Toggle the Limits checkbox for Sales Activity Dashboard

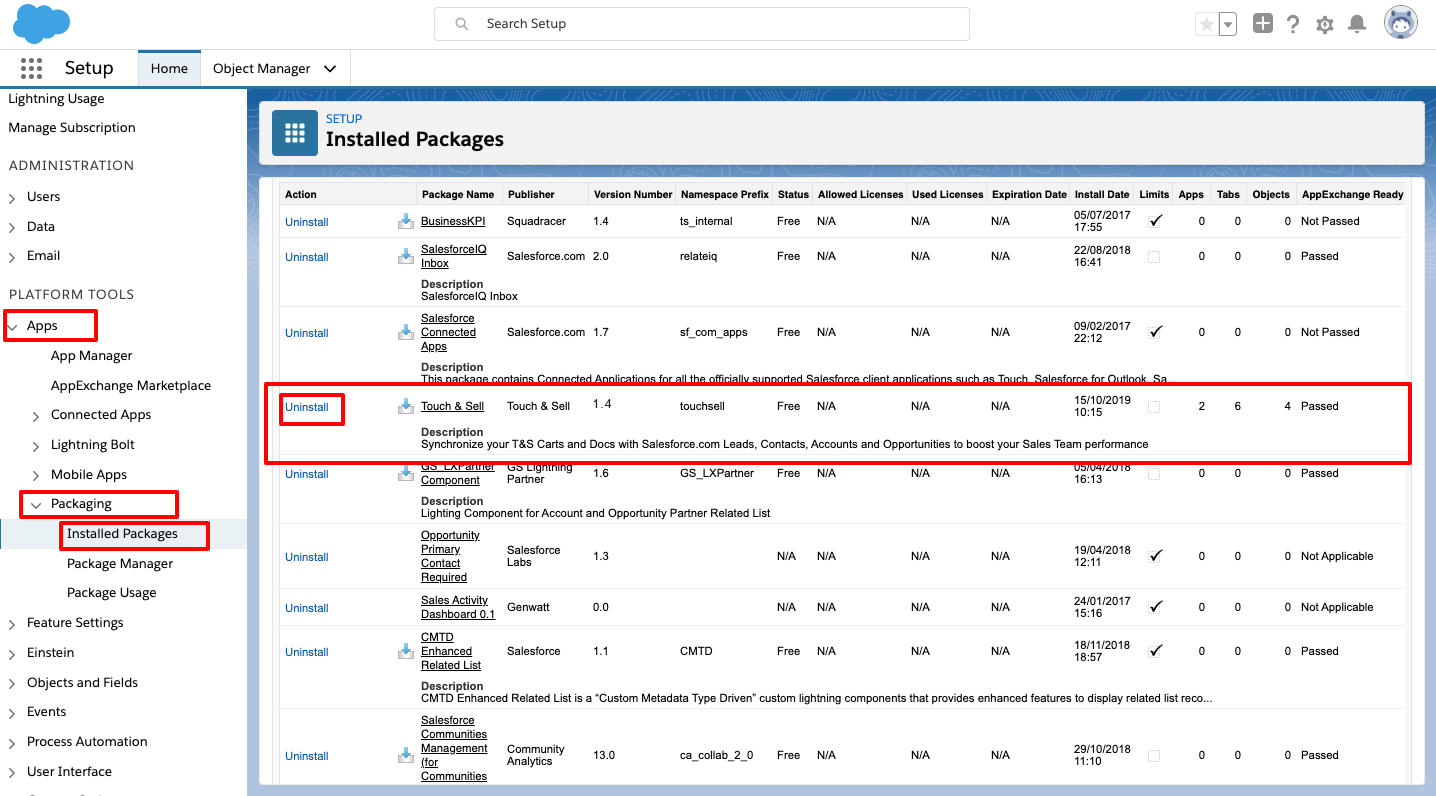(x=1155, y=607)
